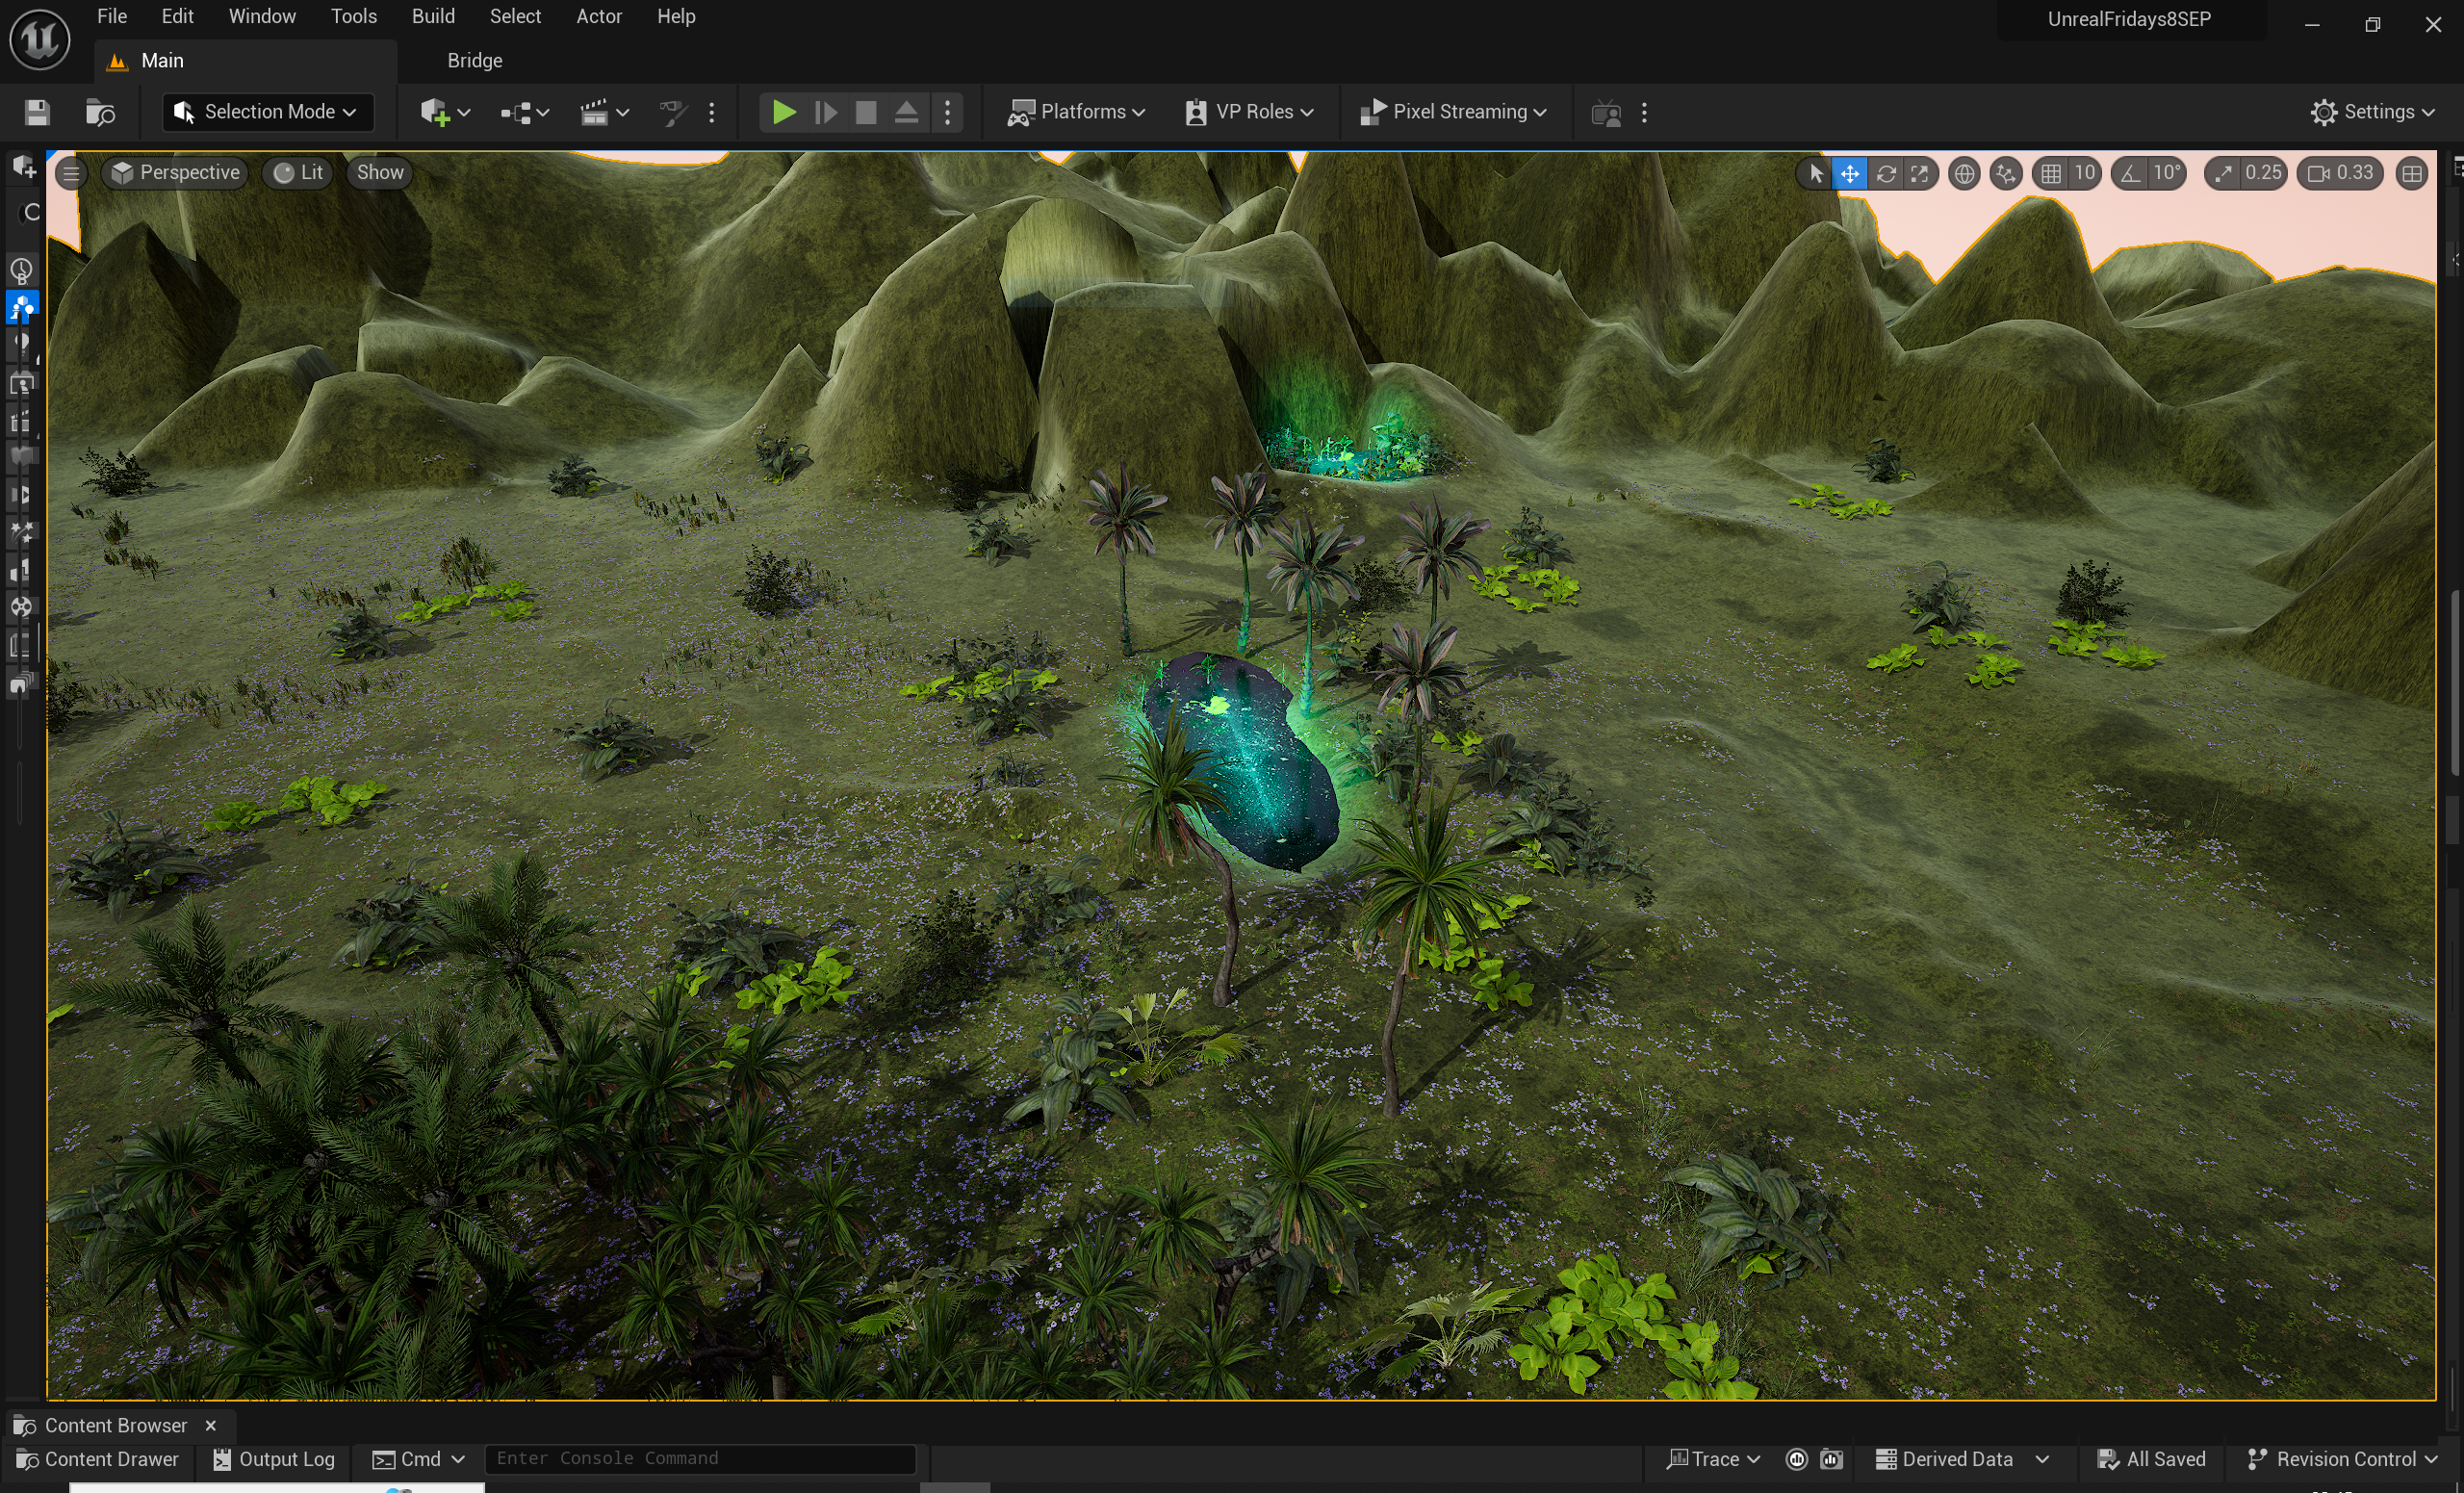Click the green Play level button
The height and width of the screenshot is (1493, 2464).
783,112
